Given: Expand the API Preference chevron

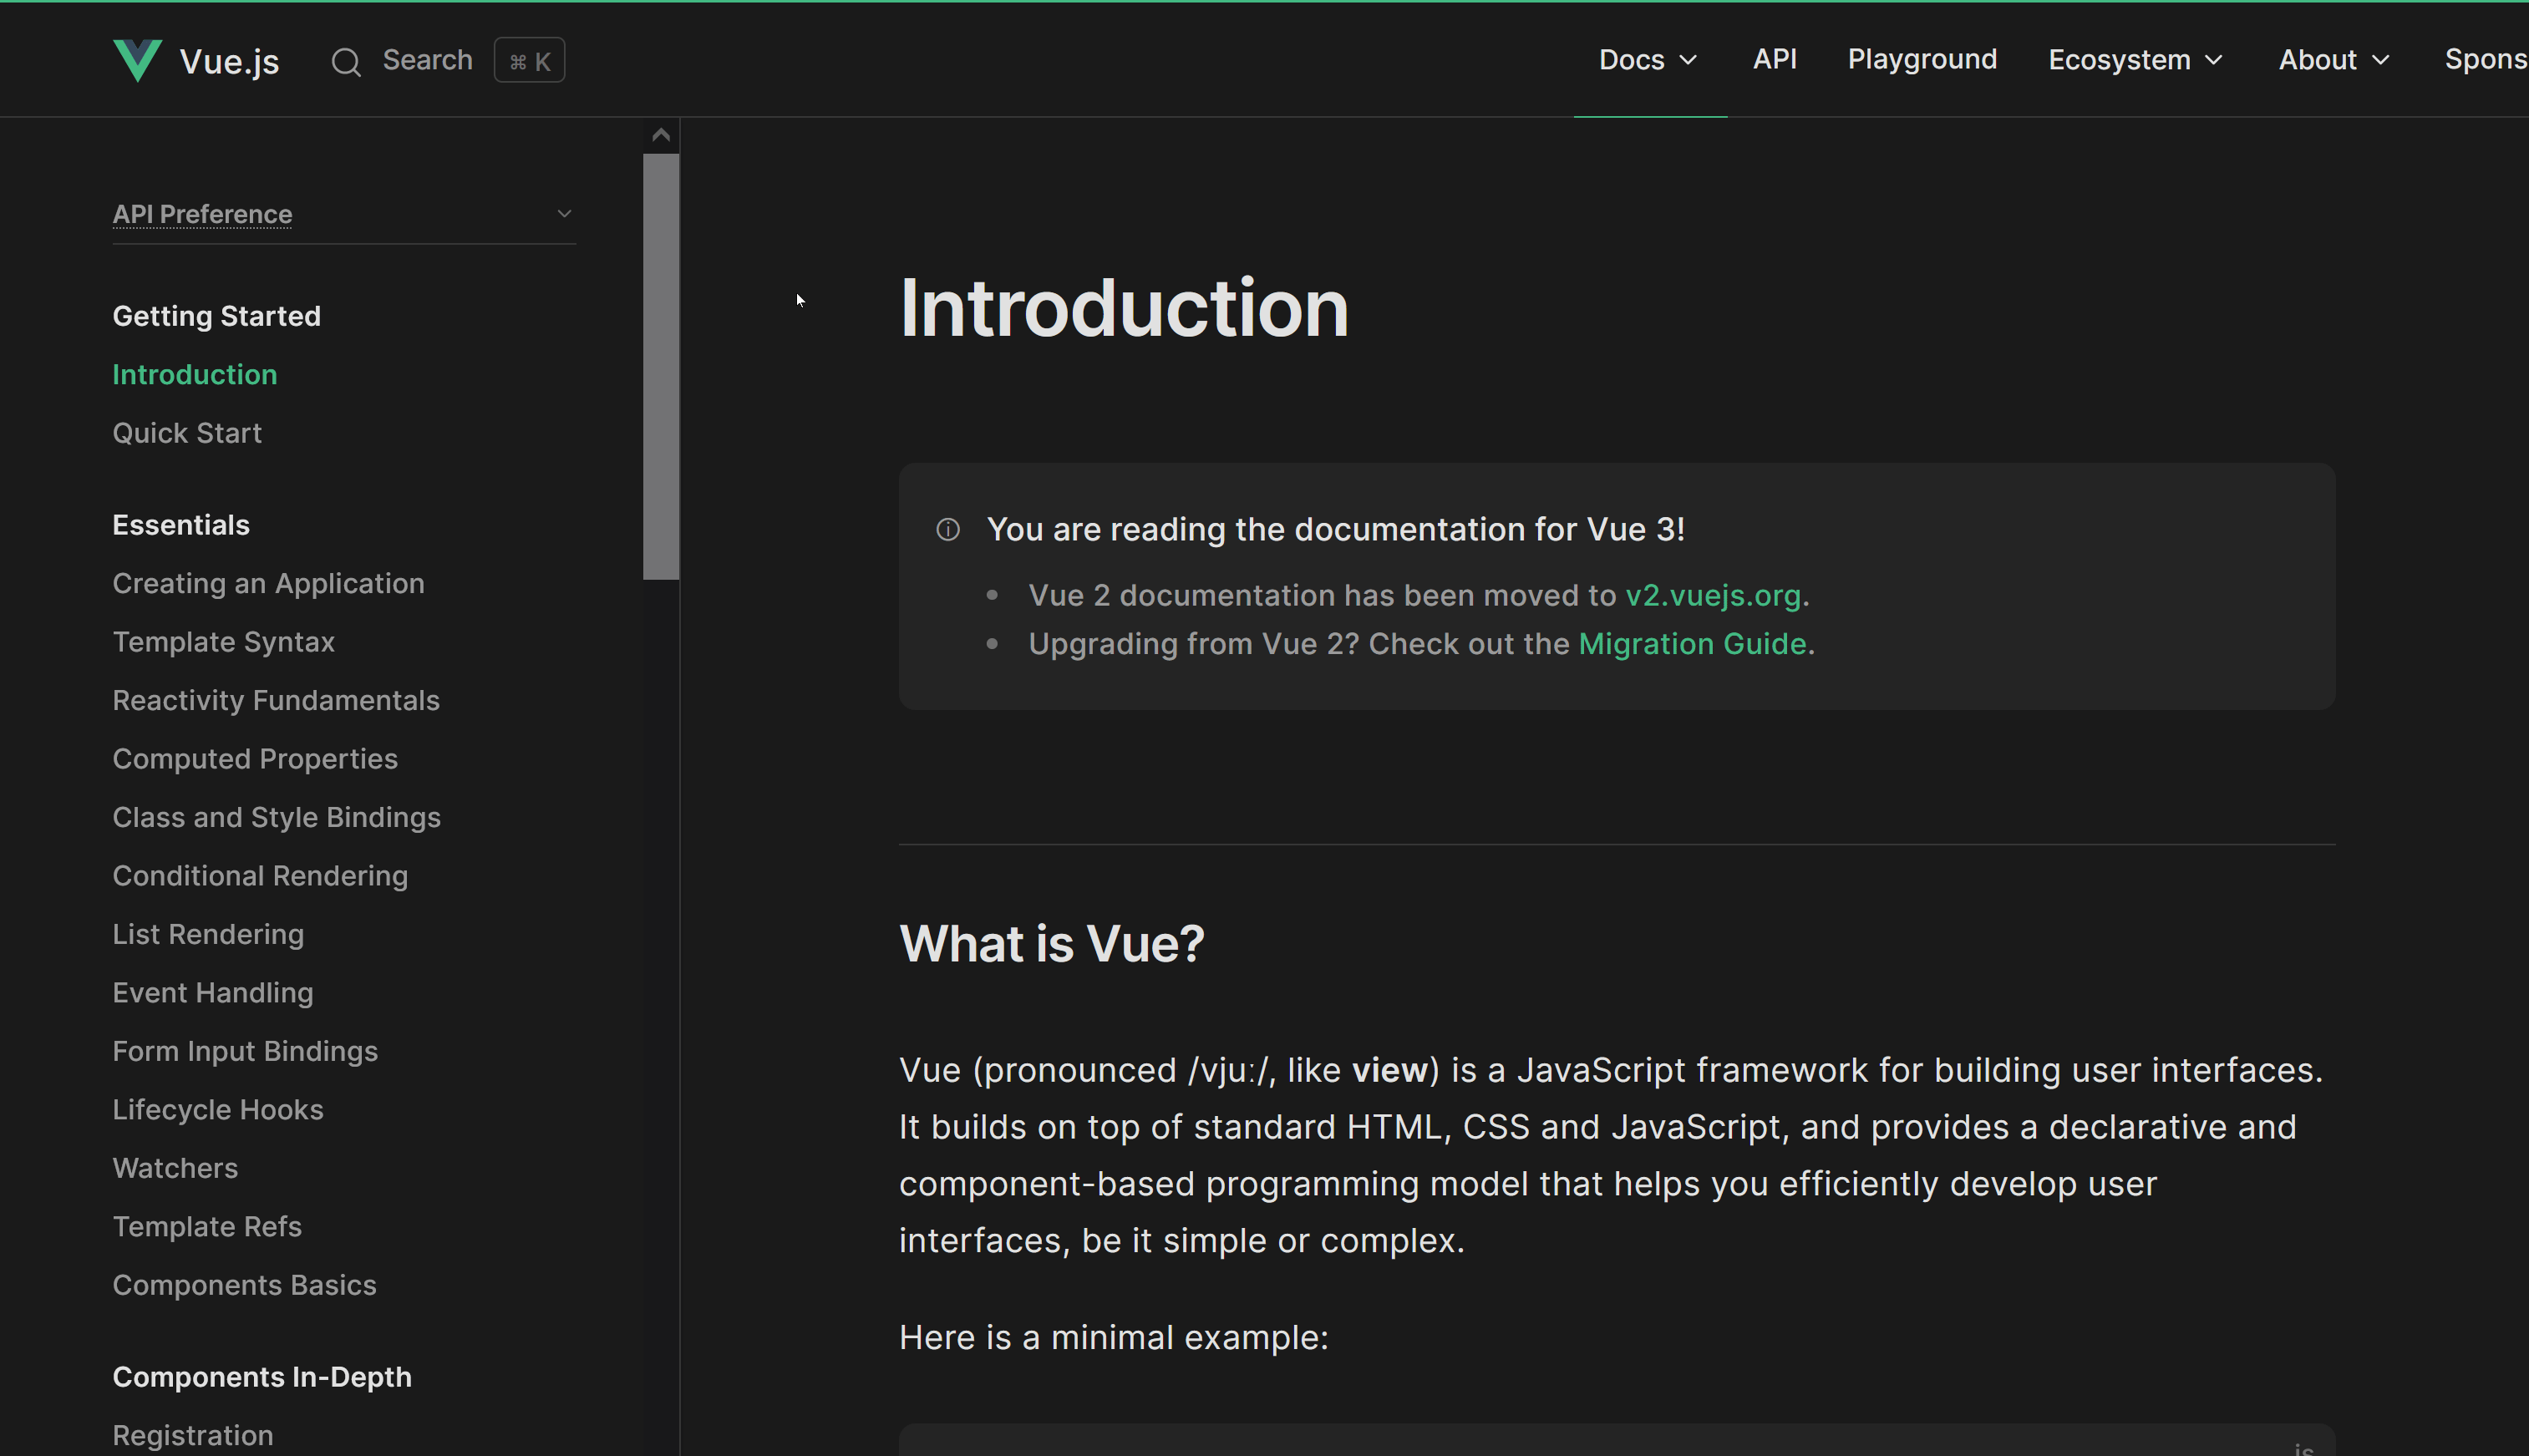Looking at the screenshot, I should (564, 214).
